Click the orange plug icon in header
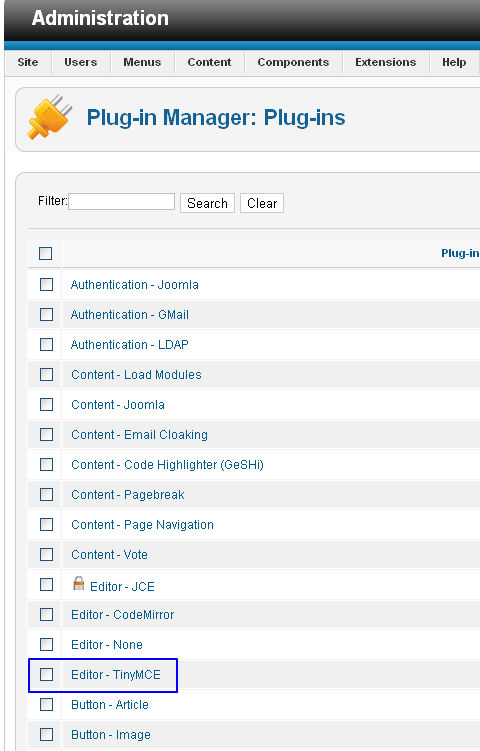 click(49, 117)
